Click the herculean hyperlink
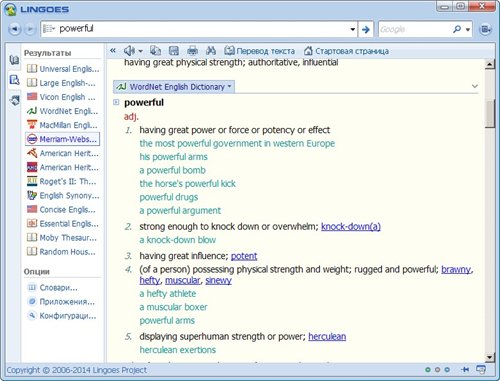 coord(327,336)
